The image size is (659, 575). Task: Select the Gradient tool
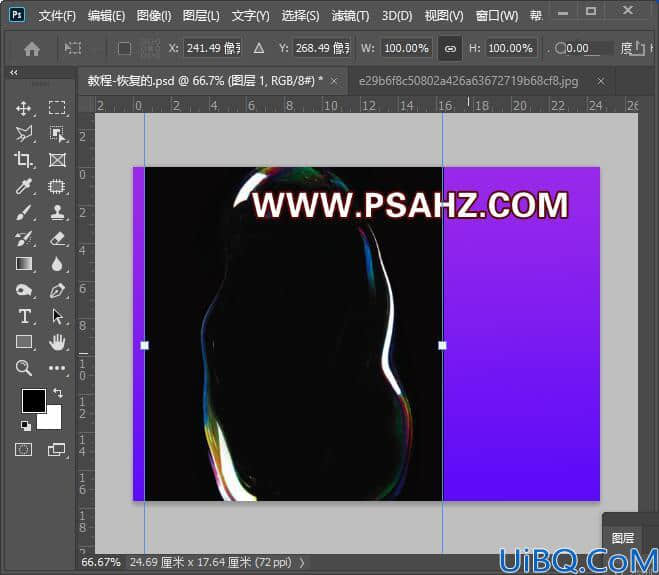[x=24, y=264]
